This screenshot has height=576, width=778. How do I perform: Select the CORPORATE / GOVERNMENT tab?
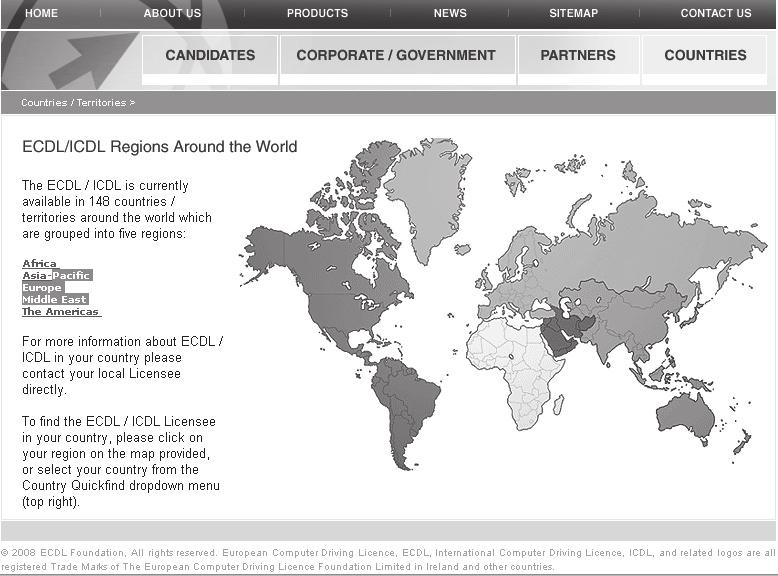point(396,55)
